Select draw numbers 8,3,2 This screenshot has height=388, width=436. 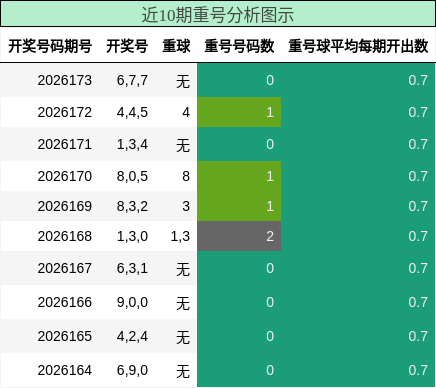(x=132, y=206)
